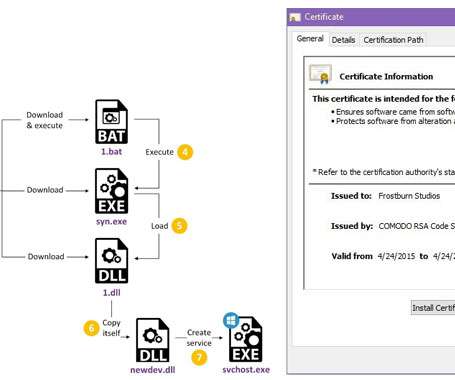
Task: Click the certificate ribbon icon
Action: [x=320, y=74]
